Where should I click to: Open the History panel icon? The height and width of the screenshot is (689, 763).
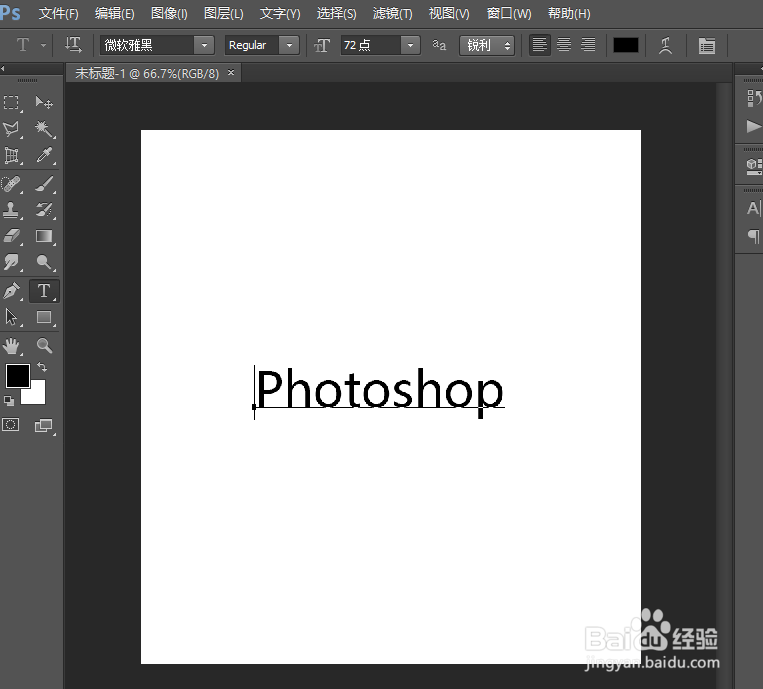click(x=754, y=98)
